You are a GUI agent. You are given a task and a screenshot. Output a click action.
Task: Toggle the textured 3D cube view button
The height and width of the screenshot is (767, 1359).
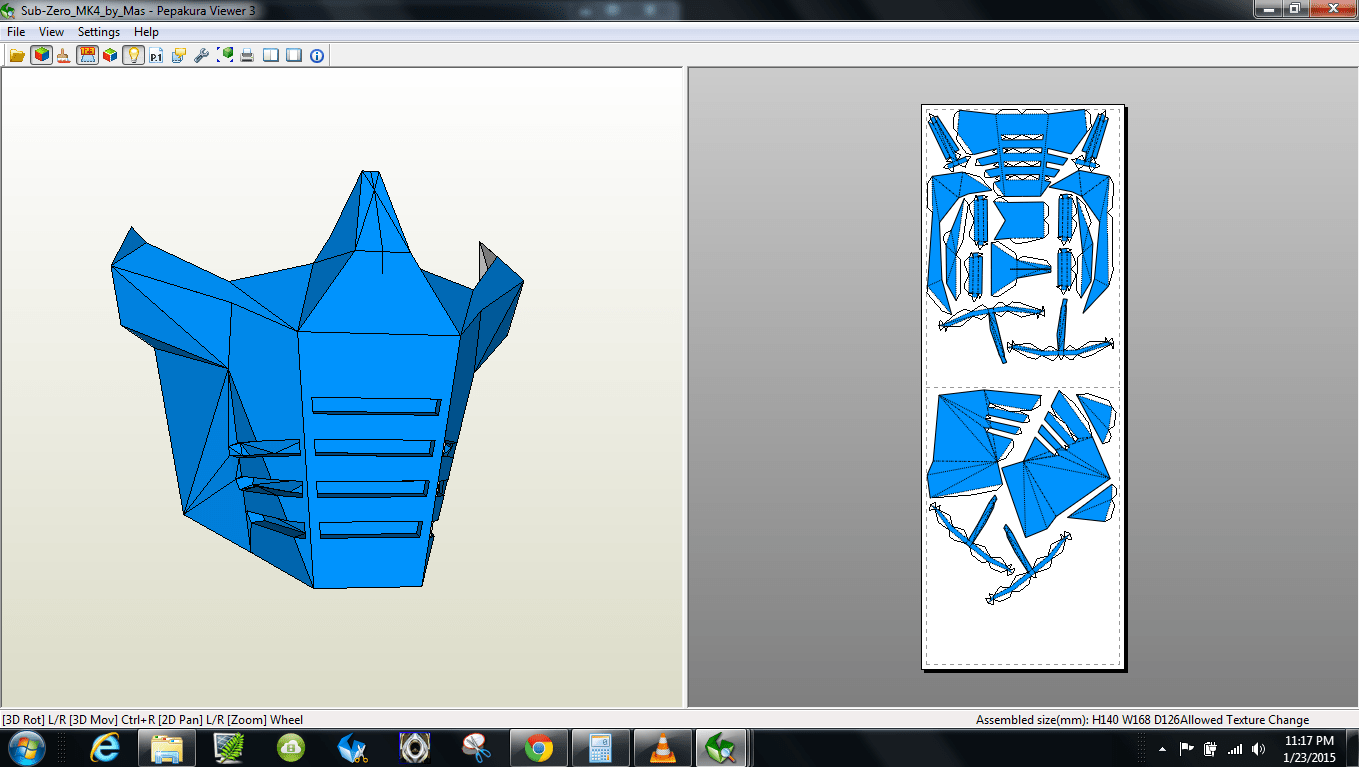(x=41, y=55)
